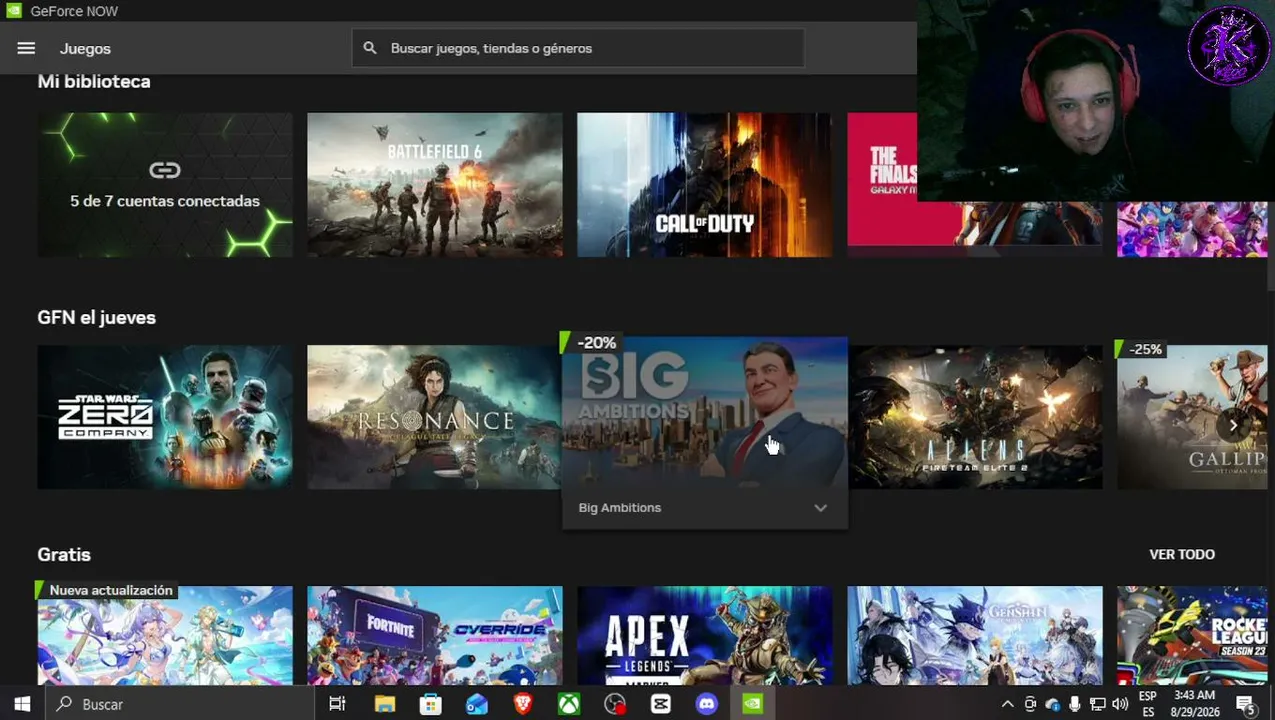Viewport: 1275px width, 720px height.
Task: Click the link chain icon on accounts card
Action: 165,170
